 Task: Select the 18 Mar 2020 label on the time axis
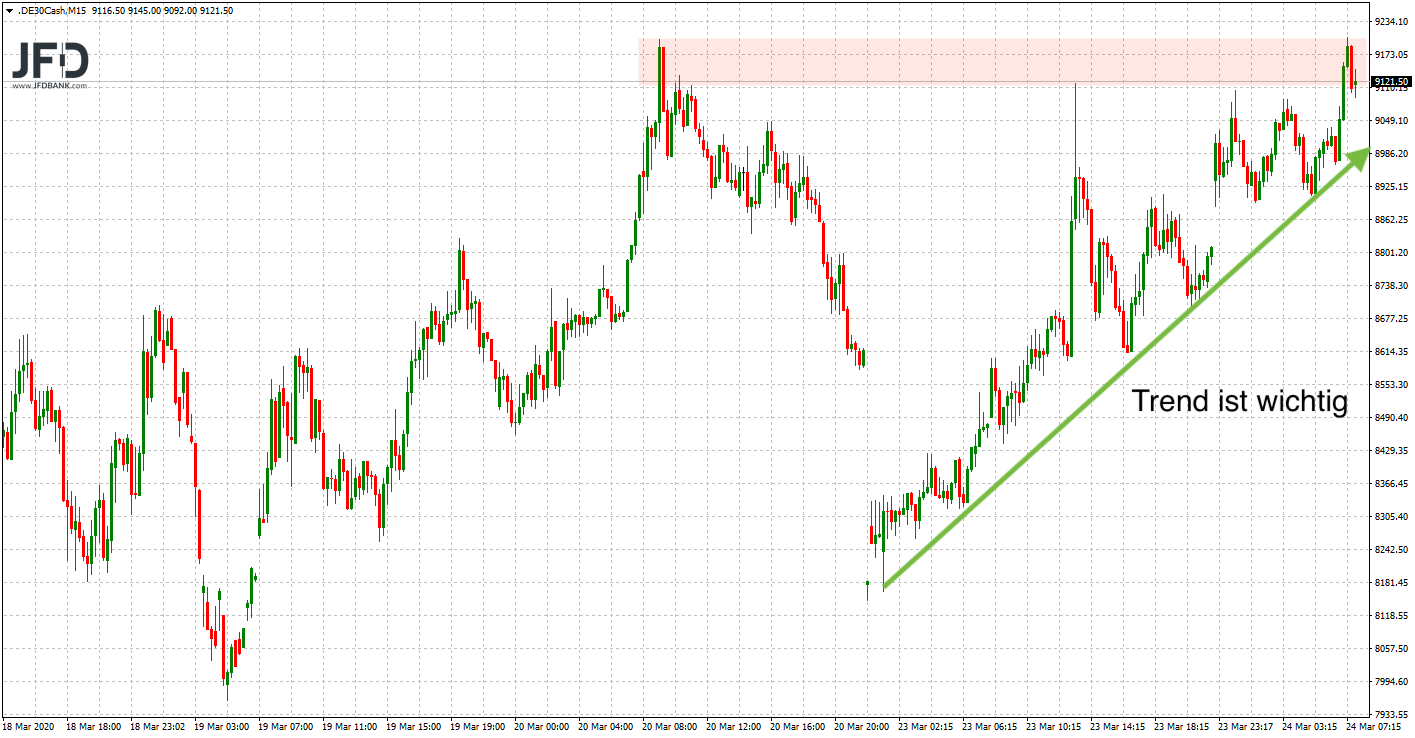30,727
